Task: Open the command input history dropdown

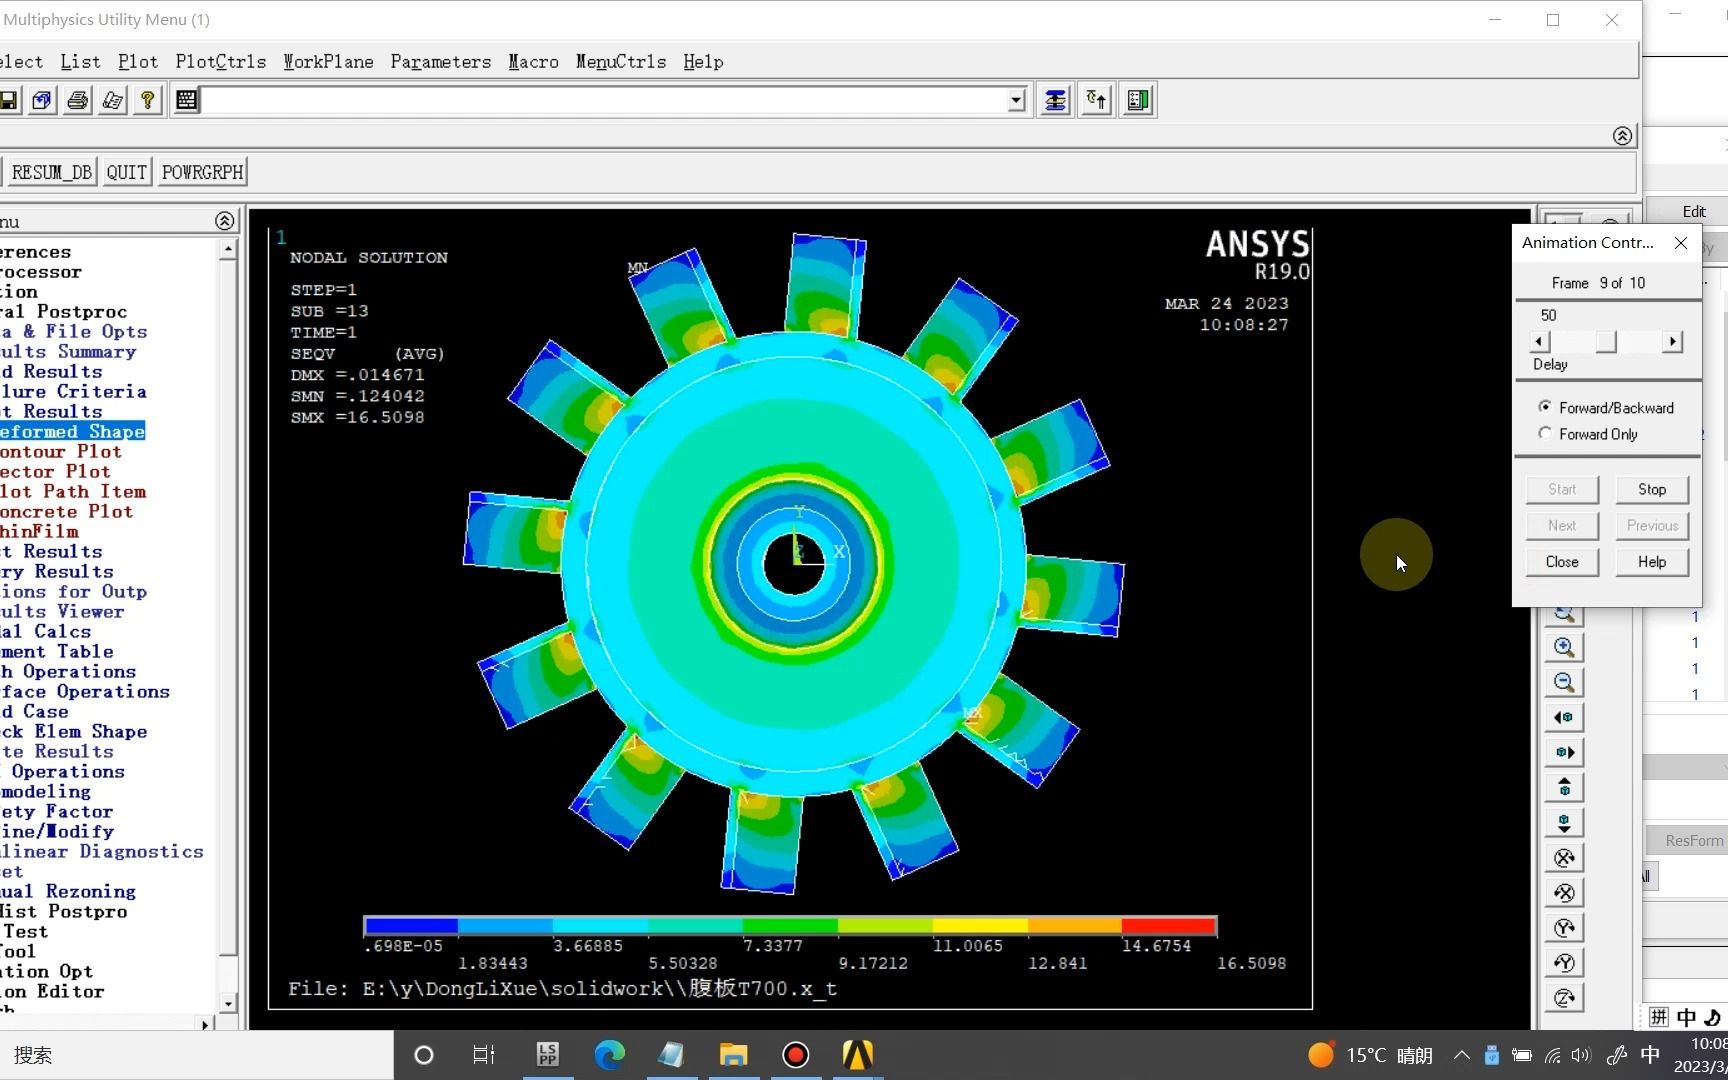Action: (x=1014, y=99)
